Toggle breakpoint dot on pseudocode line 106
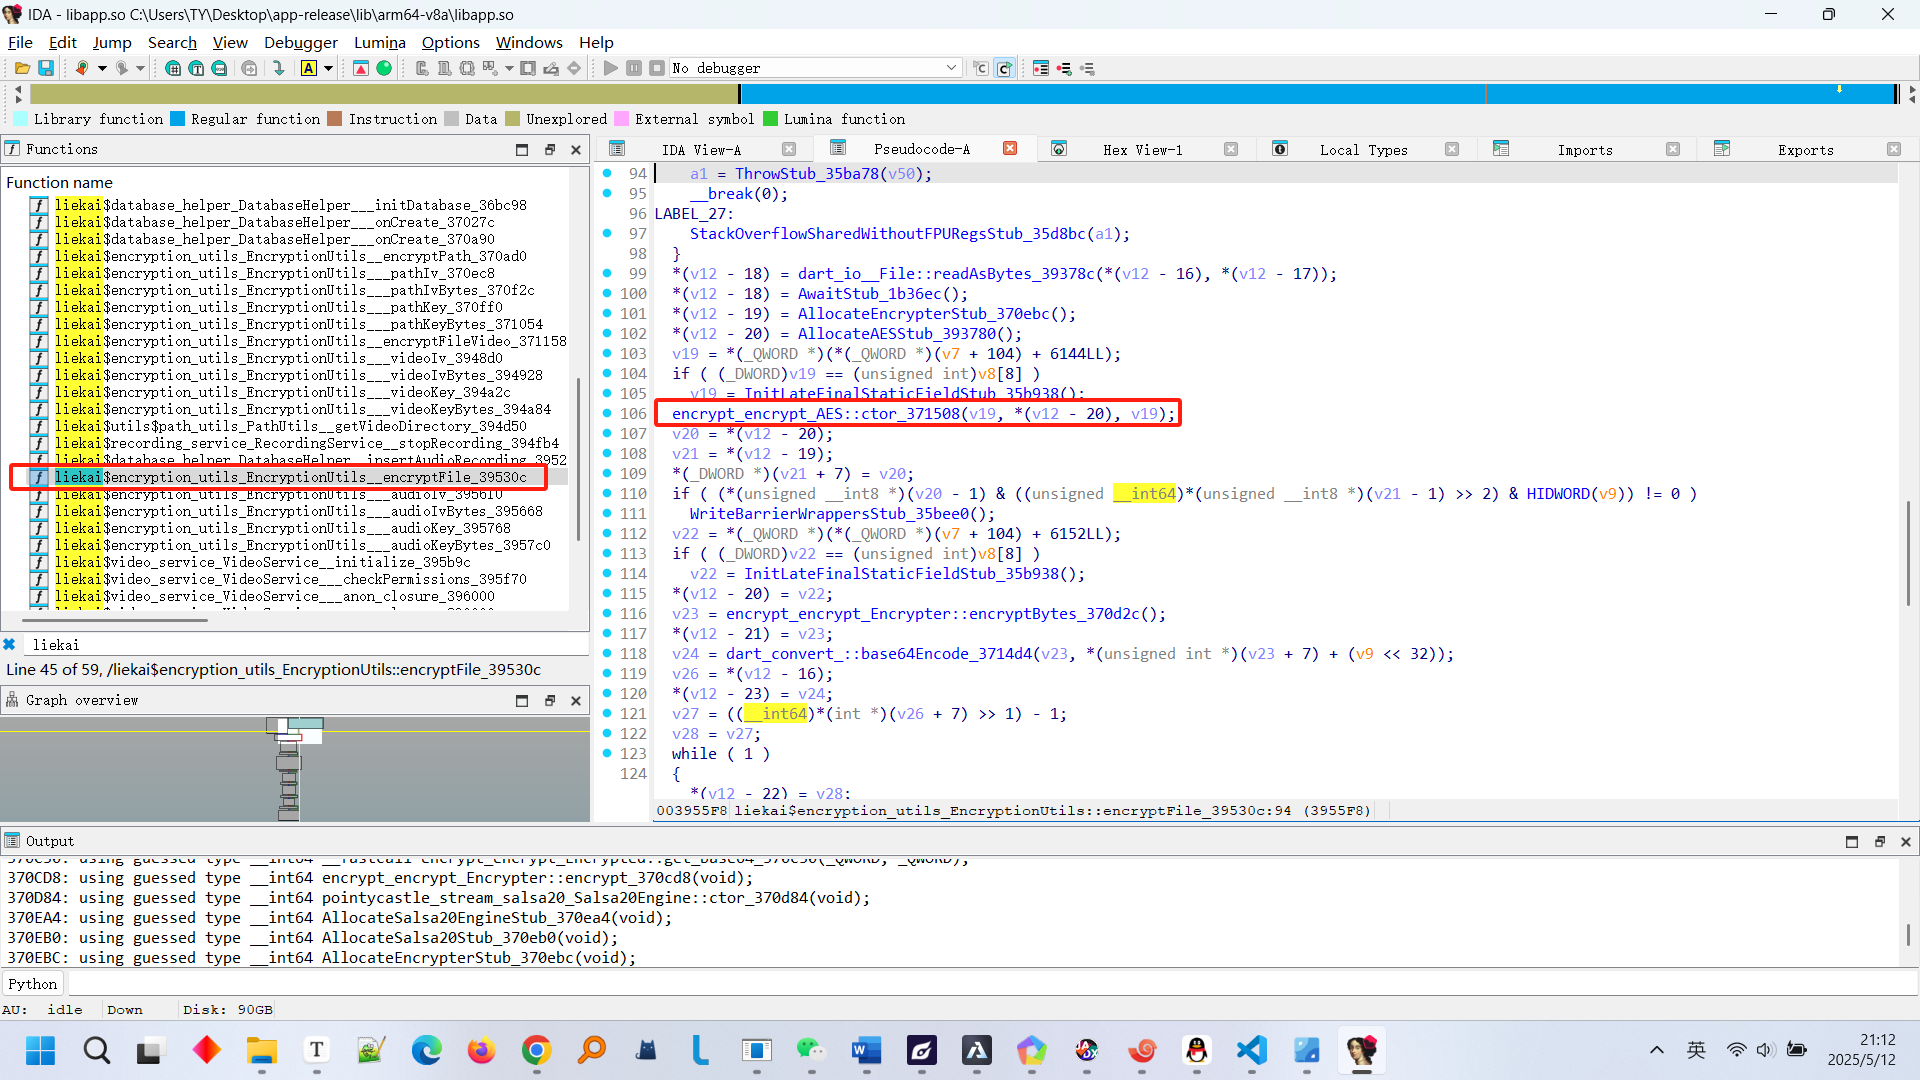This screenshot has width=1920, height=1080. pyautogui.click(x=607, y=413)
